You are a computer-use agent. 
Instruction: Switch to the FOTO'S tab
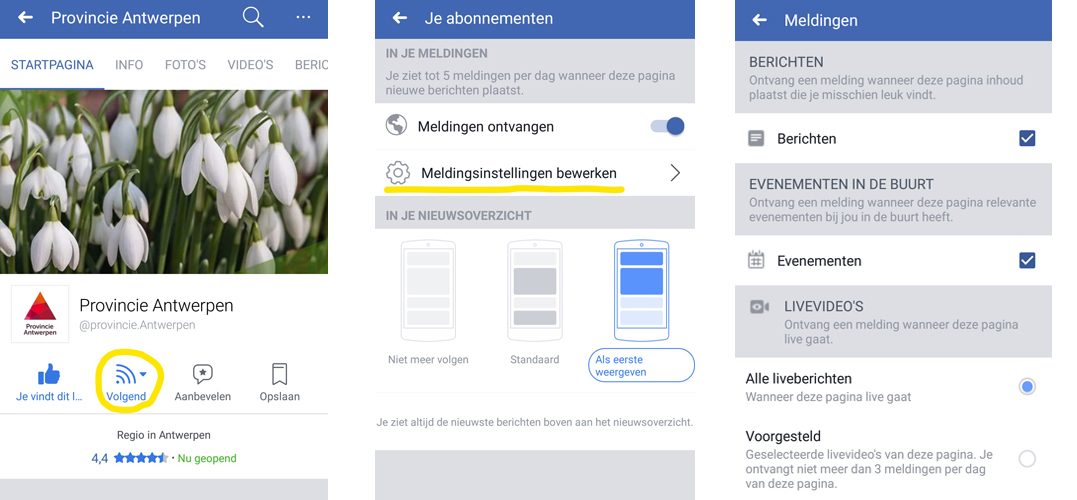185,65
